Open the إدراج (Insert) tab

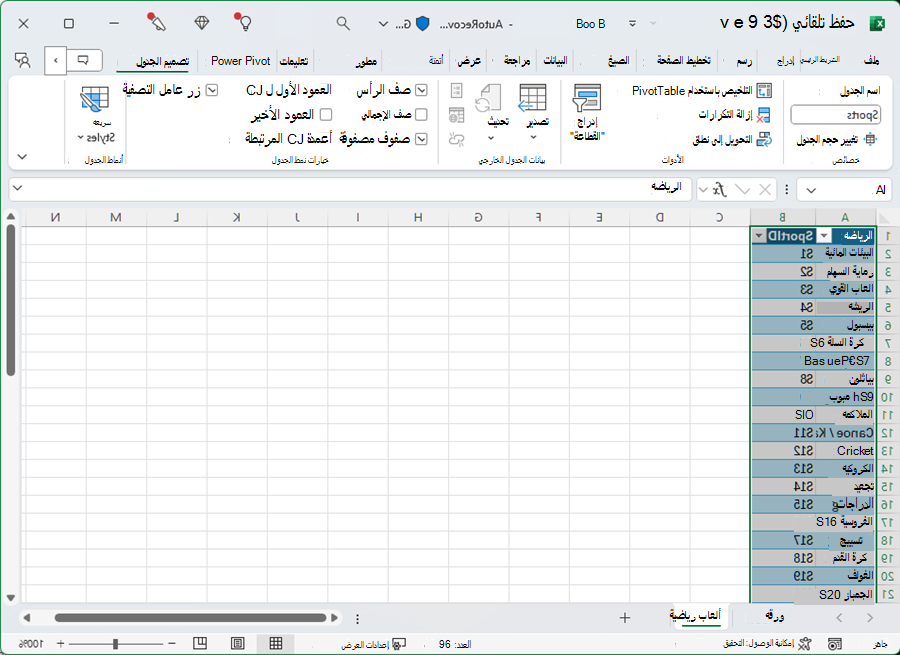[x=785, y=61]
